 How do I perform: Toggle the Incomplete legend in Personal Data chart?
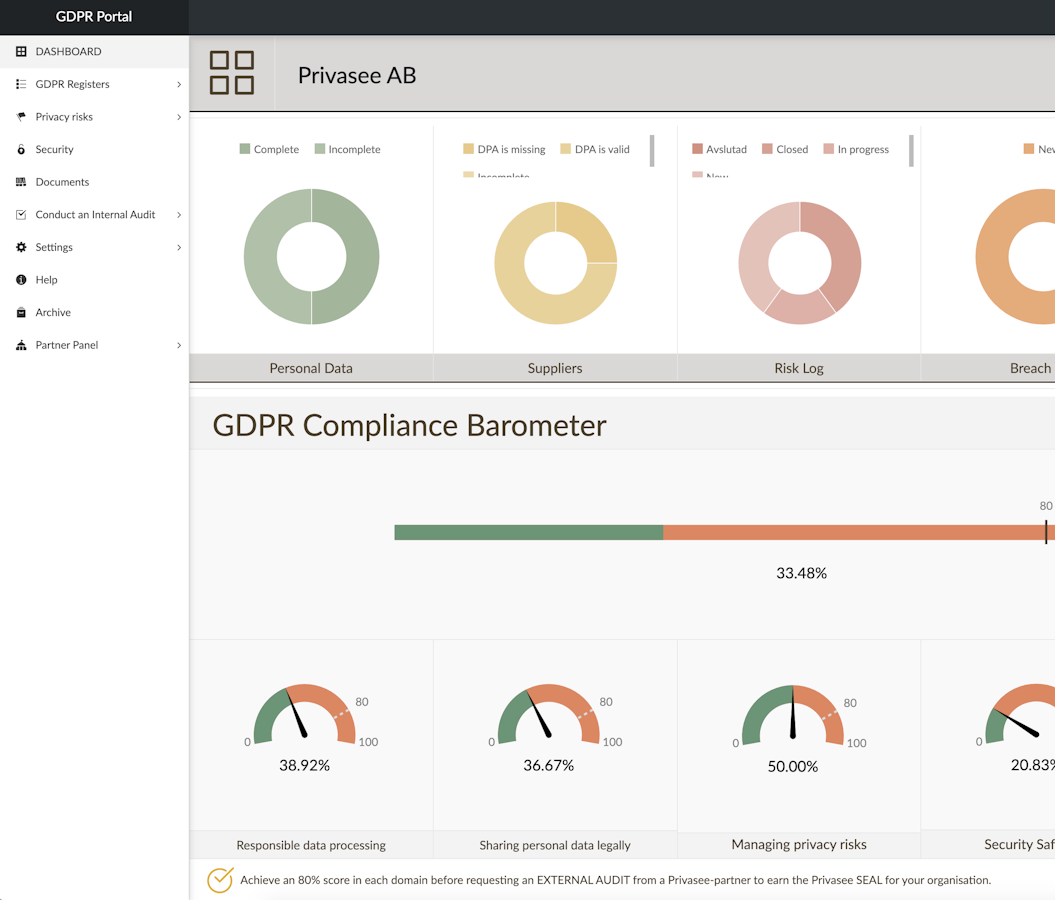347,149
